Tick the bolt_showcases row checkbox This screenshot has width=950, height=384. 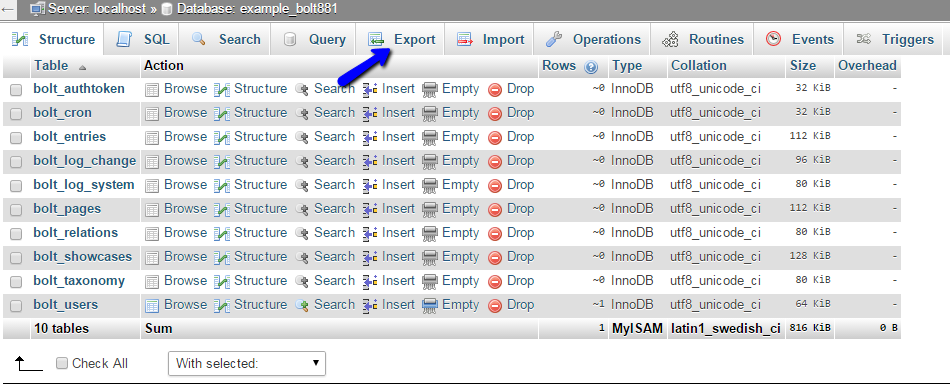coord(16,257)
